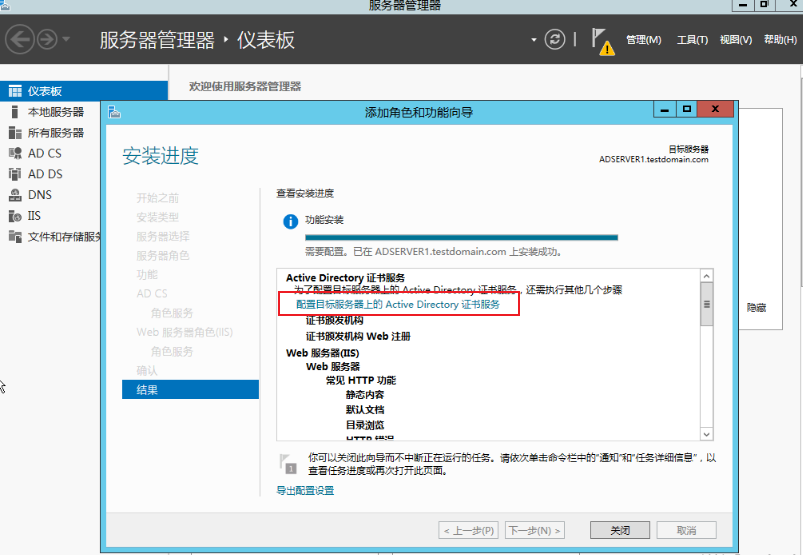The width and height of the screenshot is (803, 555).
Task: Open the notifications flag with warning
Action: coord(603,41)
